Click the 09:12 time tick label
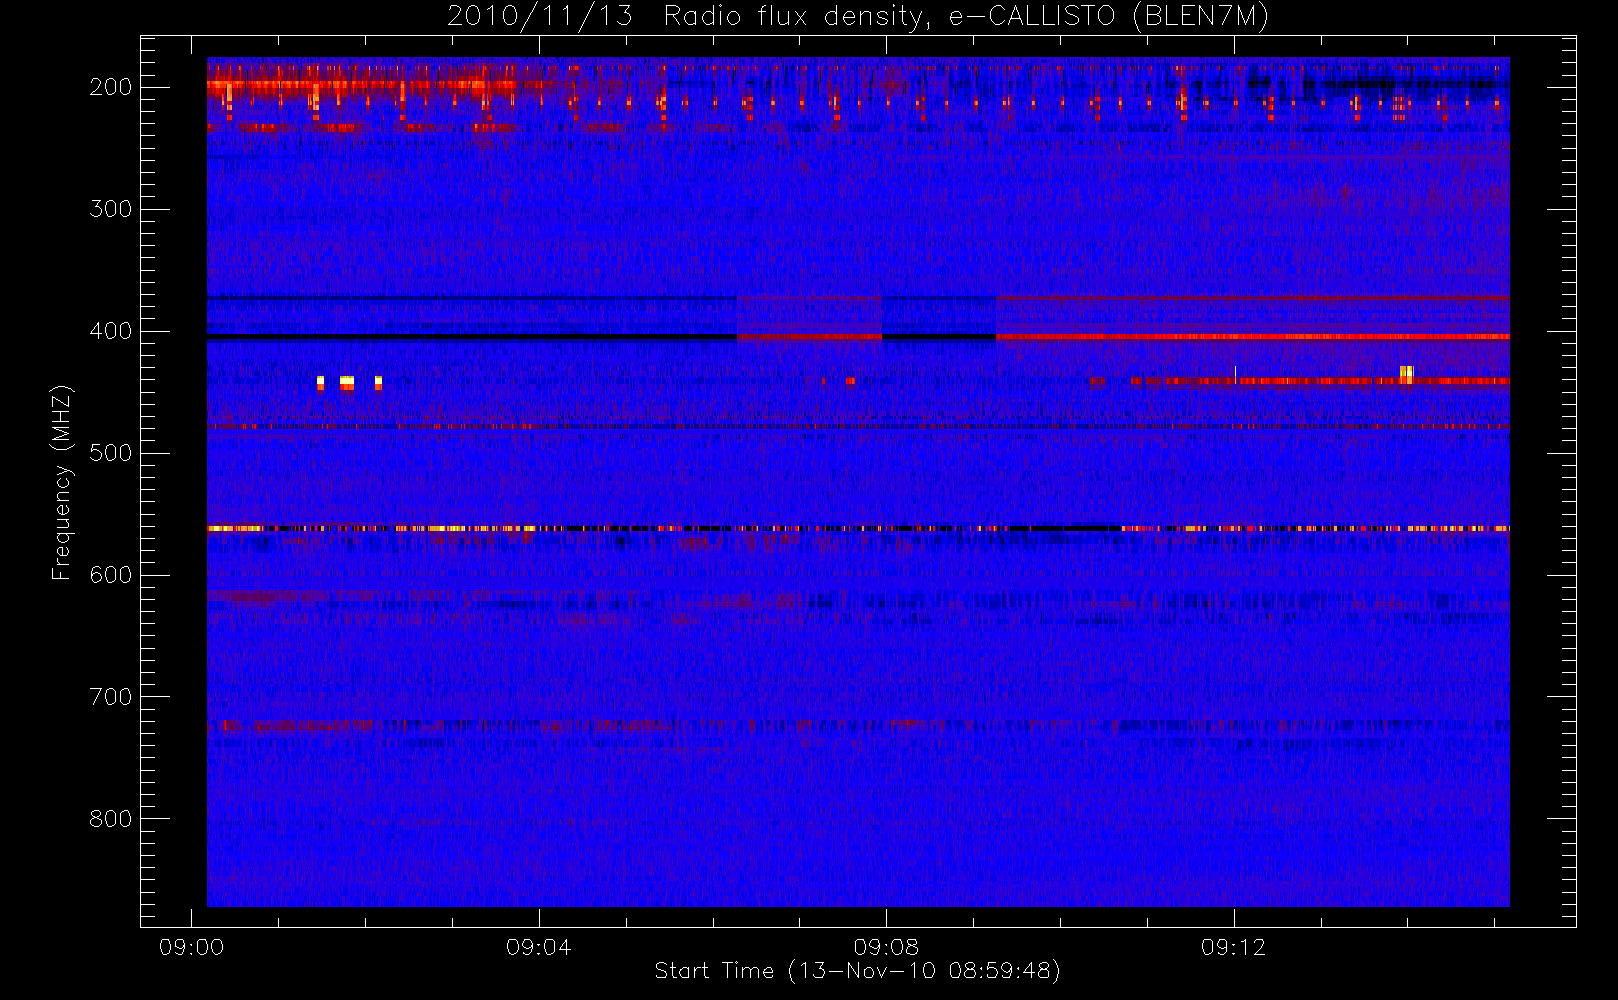Viewport: 1618px width, 1000px height. (x=1233, y=947)
